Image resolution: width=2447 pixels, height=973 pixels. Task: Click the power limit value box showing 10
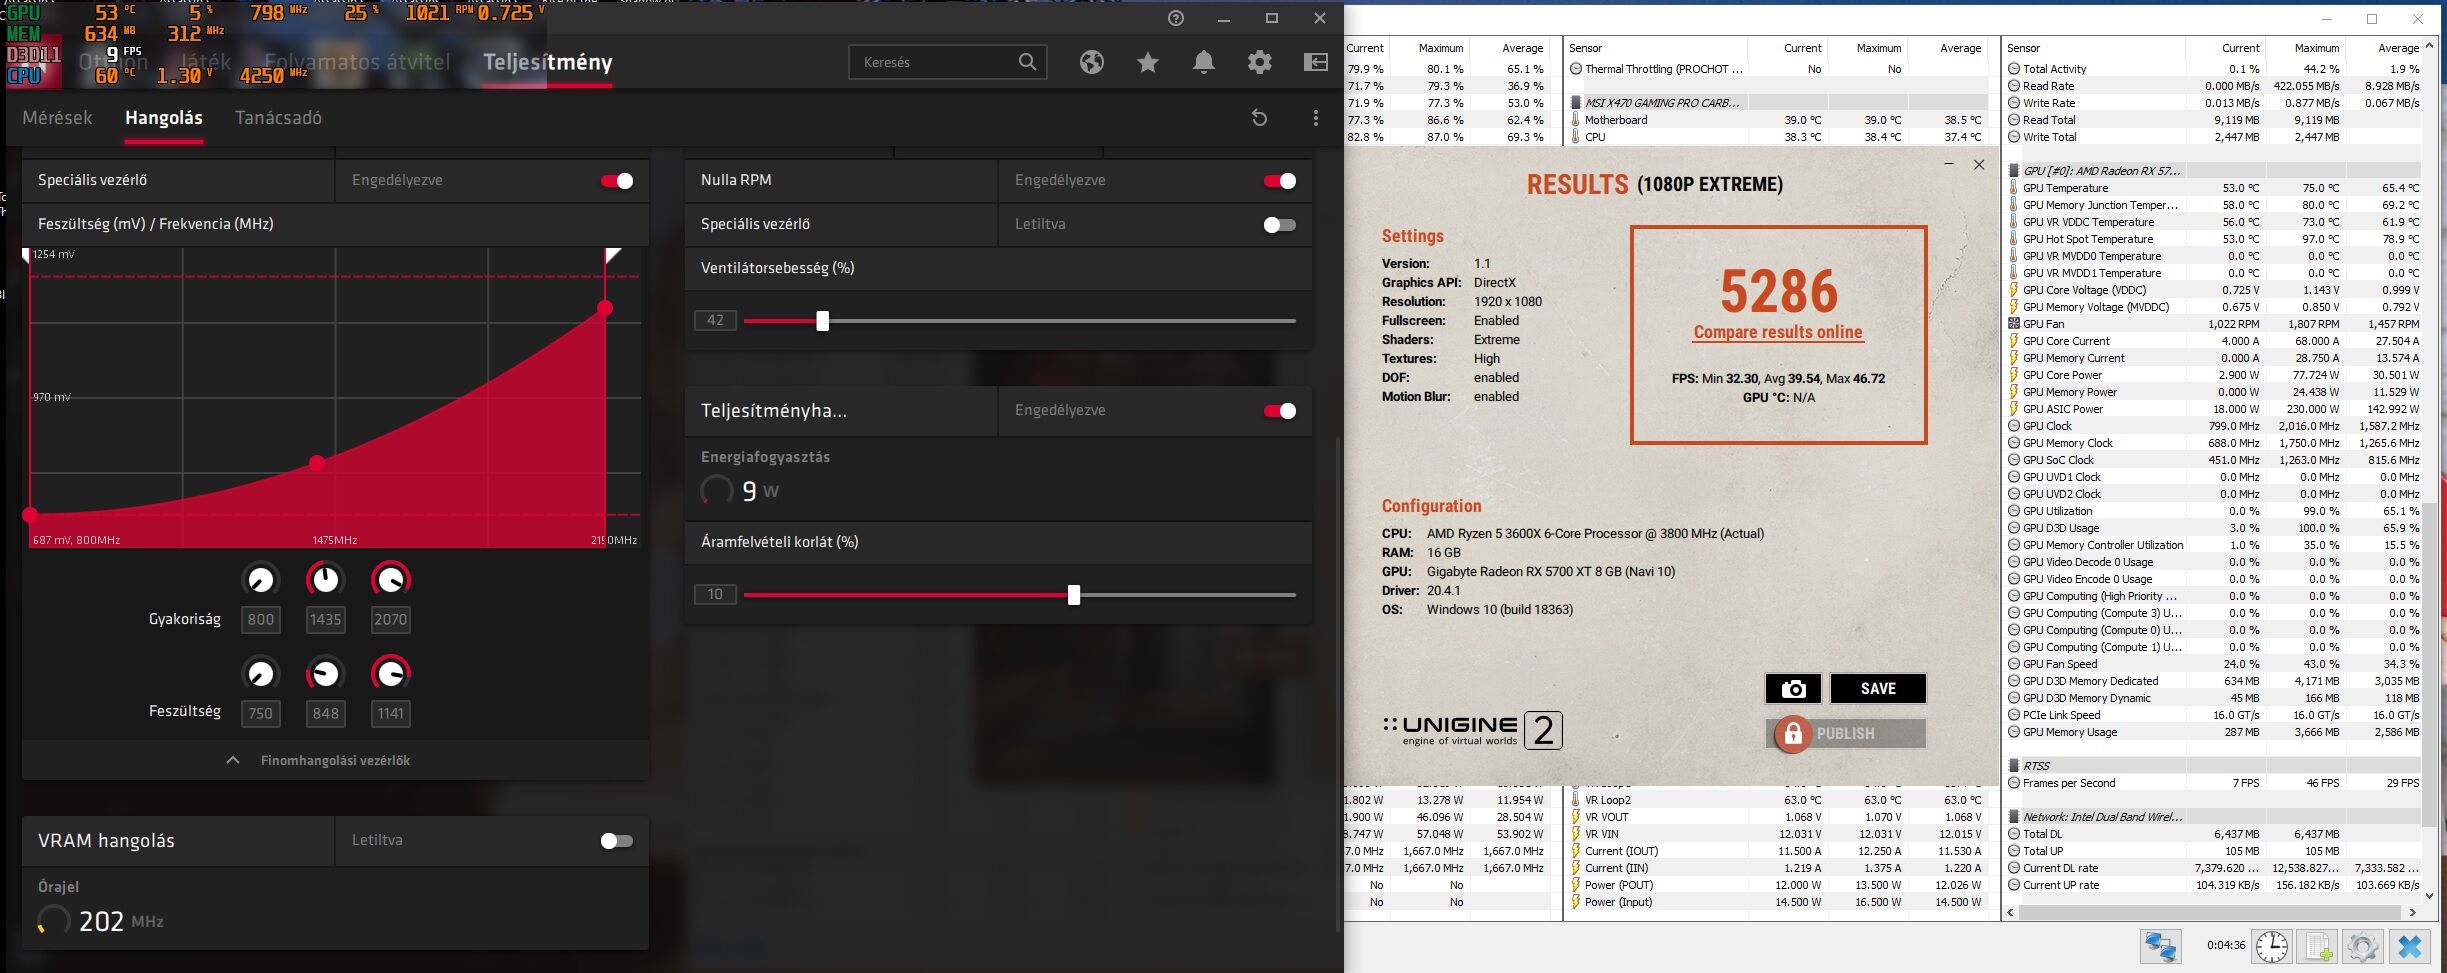(x=715, y=595)
